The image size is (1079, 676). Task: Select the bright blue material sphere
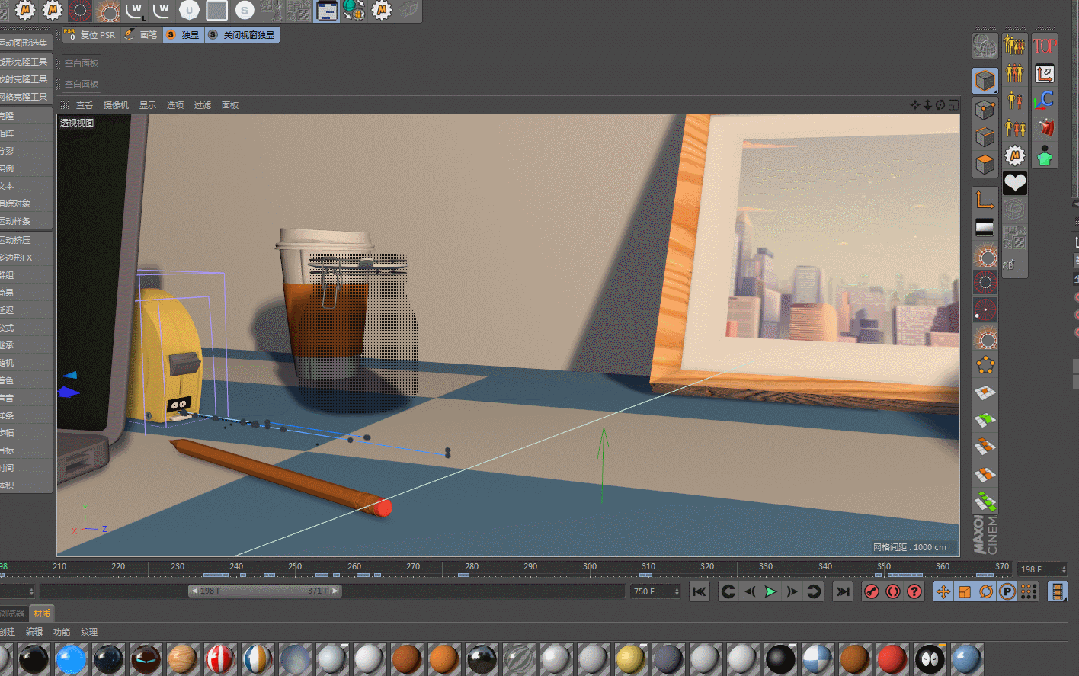tap(70, 659)
